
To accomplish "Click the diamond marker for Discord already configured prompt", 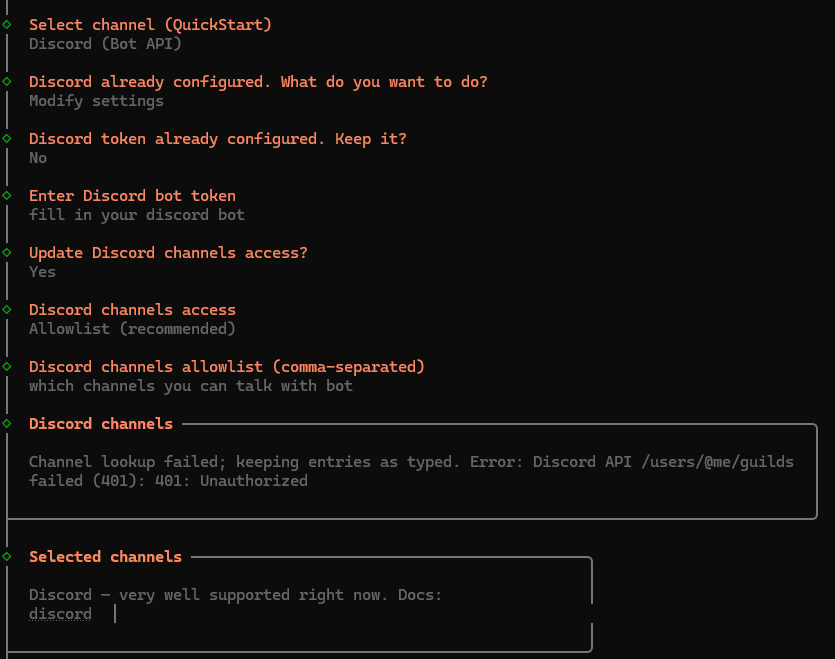I will pos(9,81).
